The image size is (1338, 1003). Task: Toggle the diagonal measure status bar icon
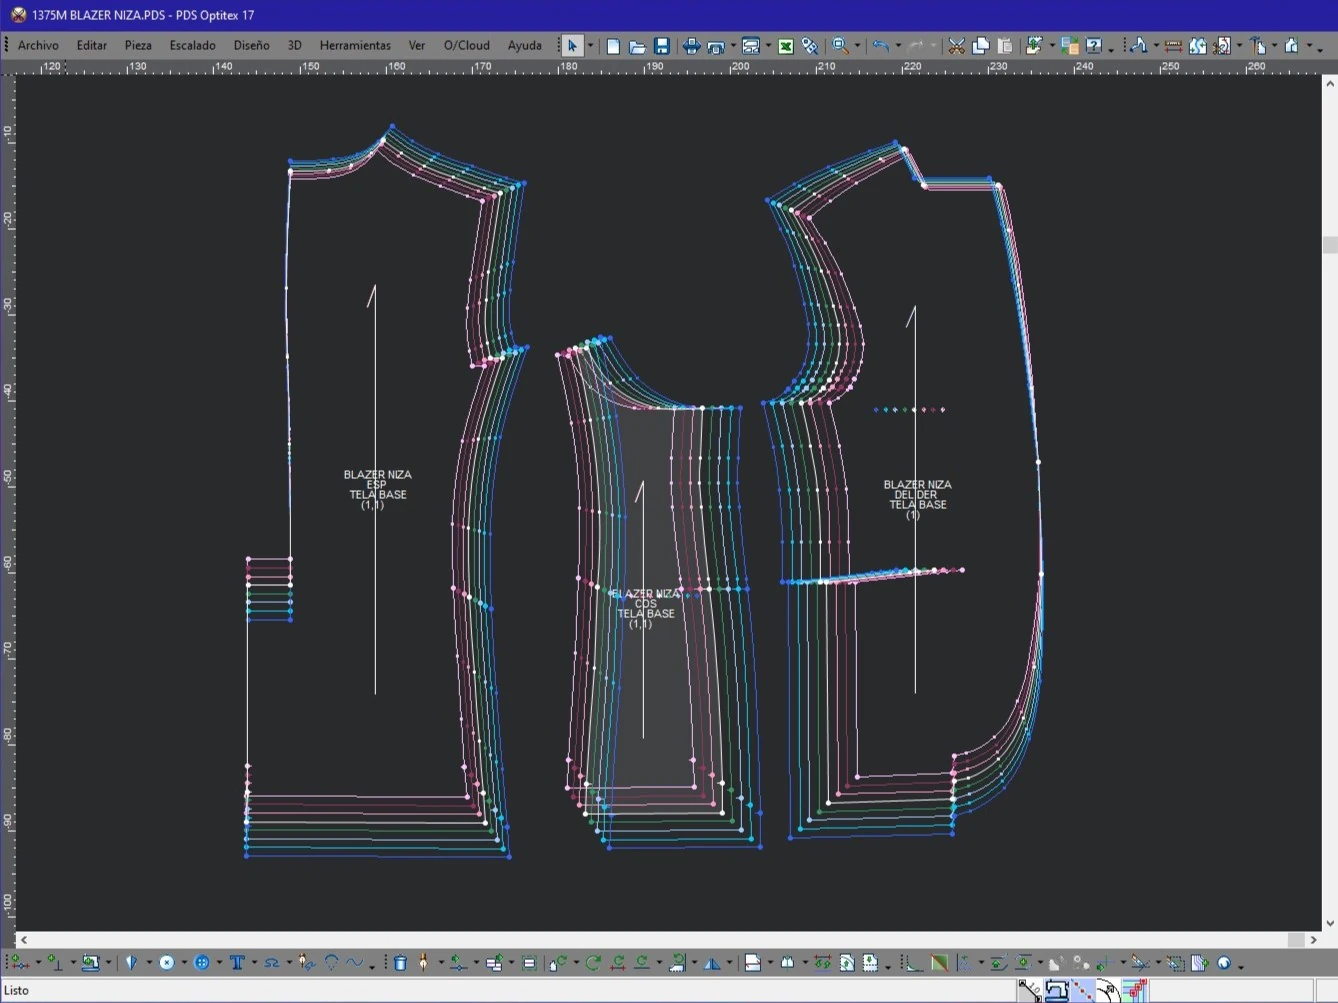pyautogui.click(x=1030, y=990)
